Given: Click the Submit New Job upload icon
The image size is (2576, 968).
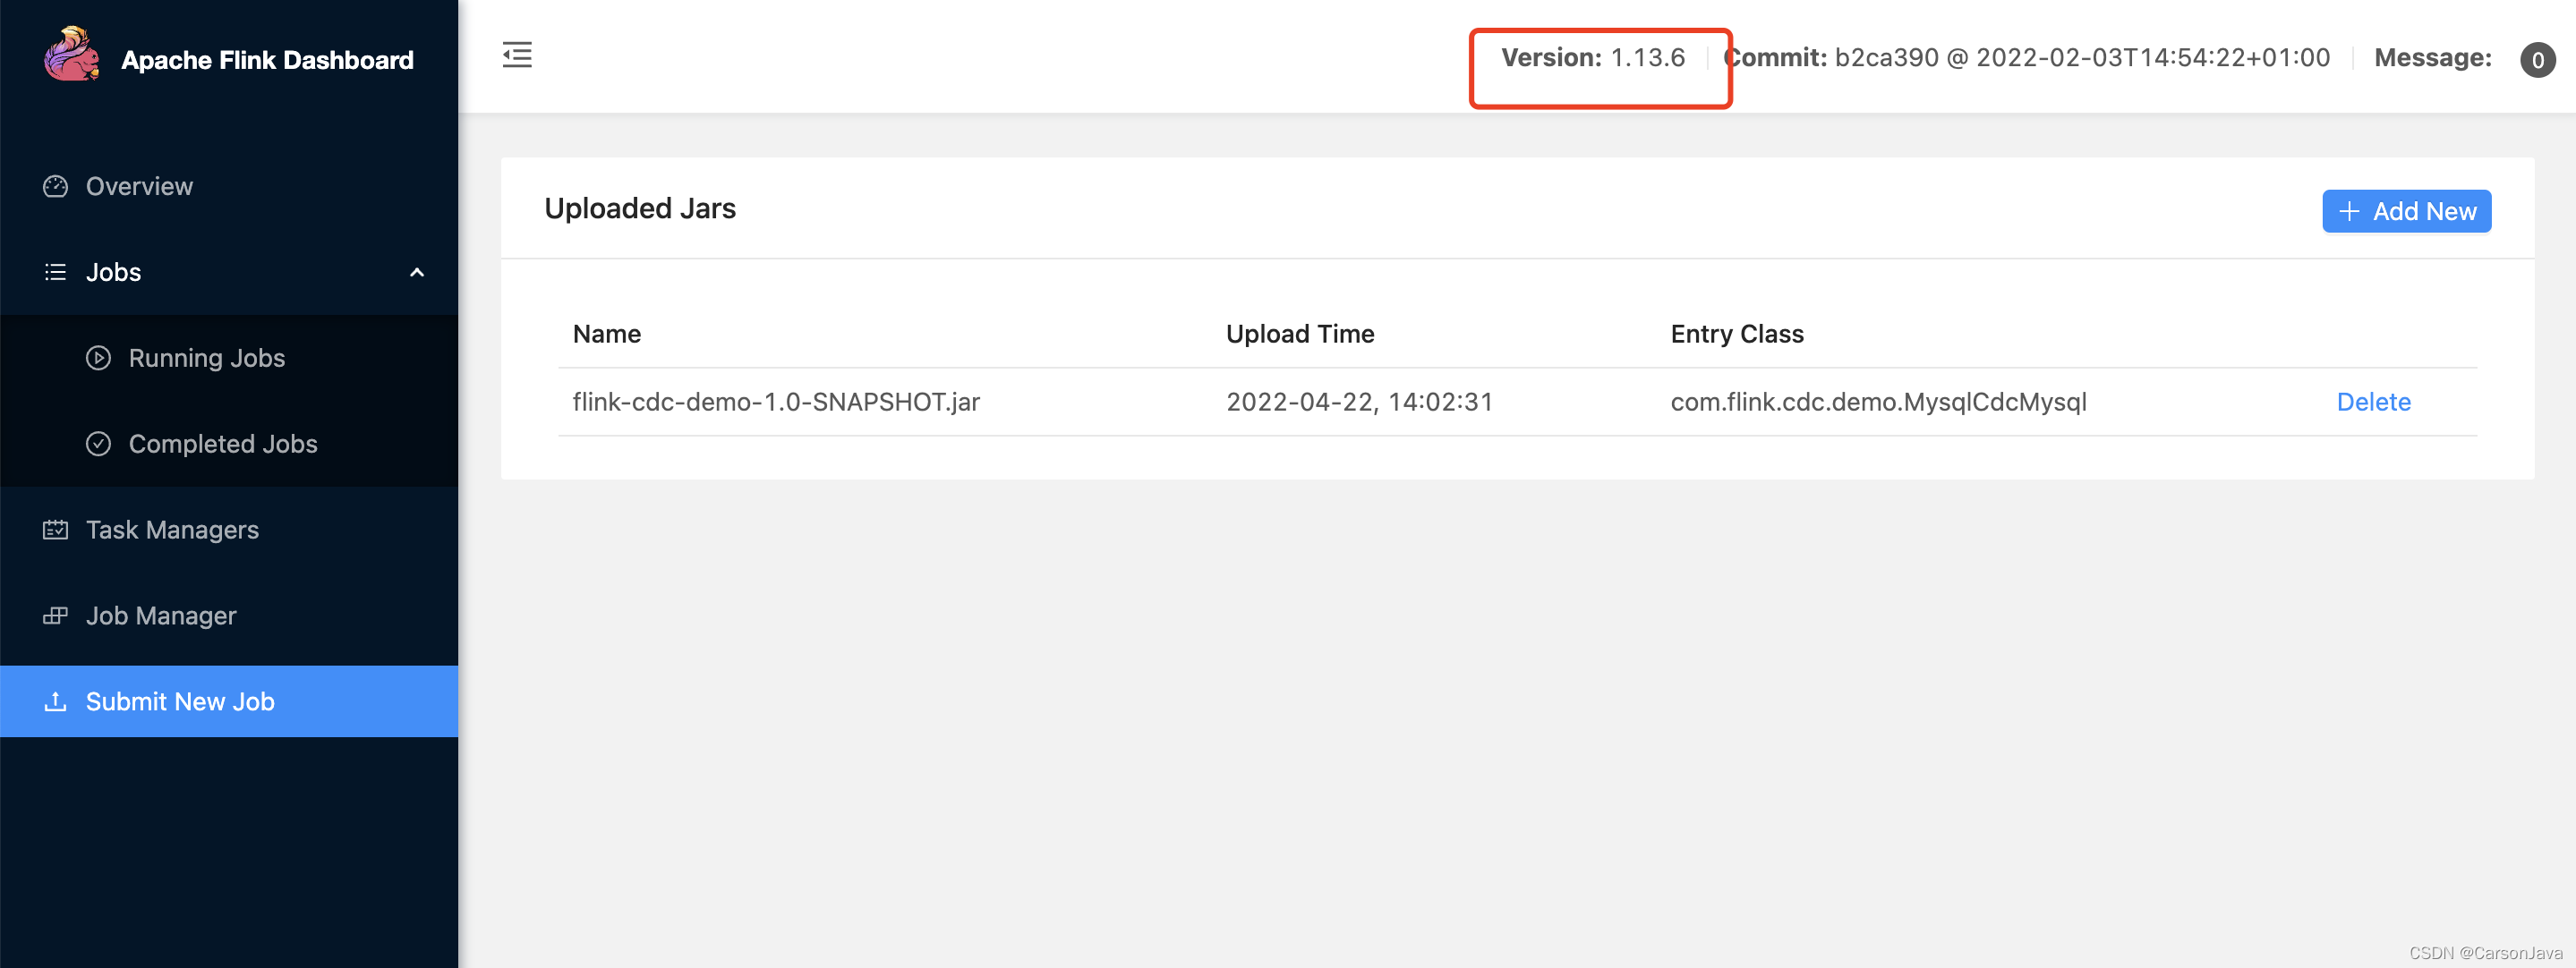Looking at the screenshot, I should pyautogui.click(x=55, y=702).
